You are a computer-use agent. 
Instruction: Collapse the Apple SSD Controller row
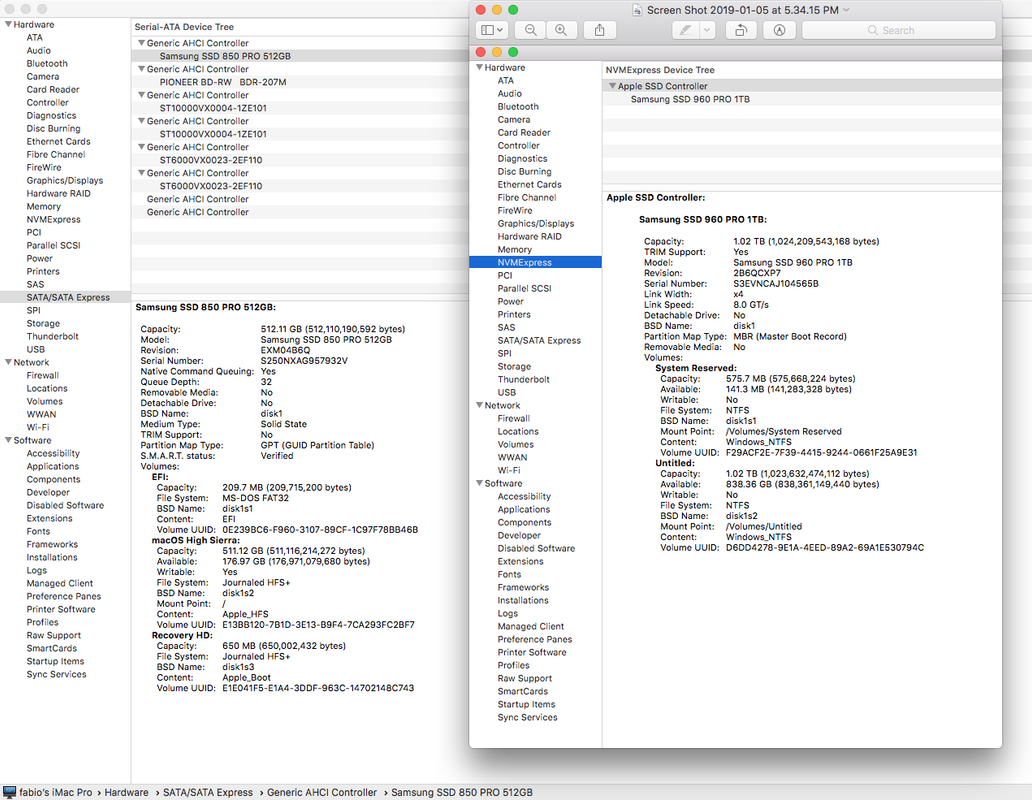click(613, 86)
